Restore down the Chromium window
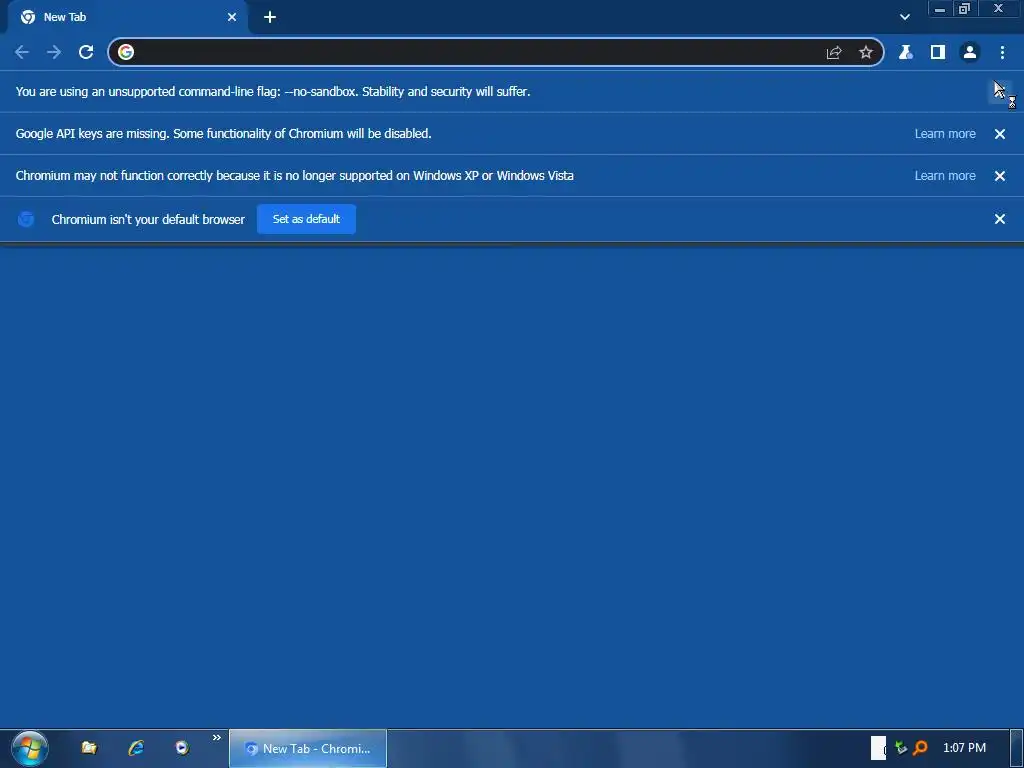Screen dimensions: 1024x768 pyautogui.click(x=965, y=9)
